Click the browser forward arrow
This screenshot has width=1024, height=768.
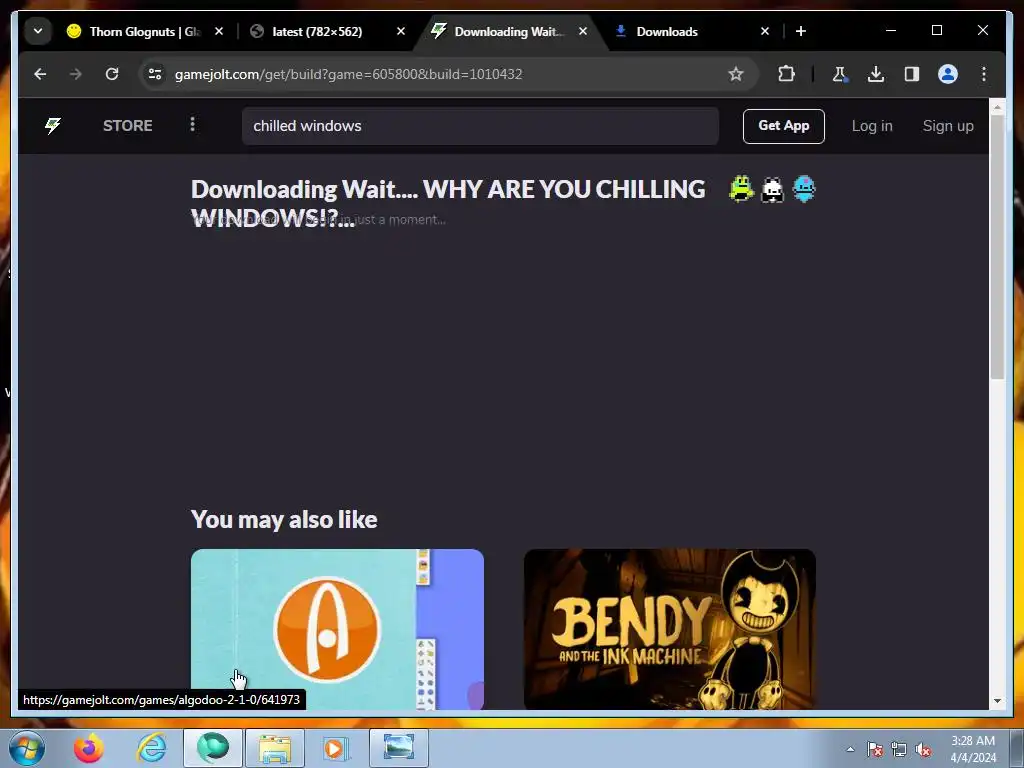click(76, 74)
